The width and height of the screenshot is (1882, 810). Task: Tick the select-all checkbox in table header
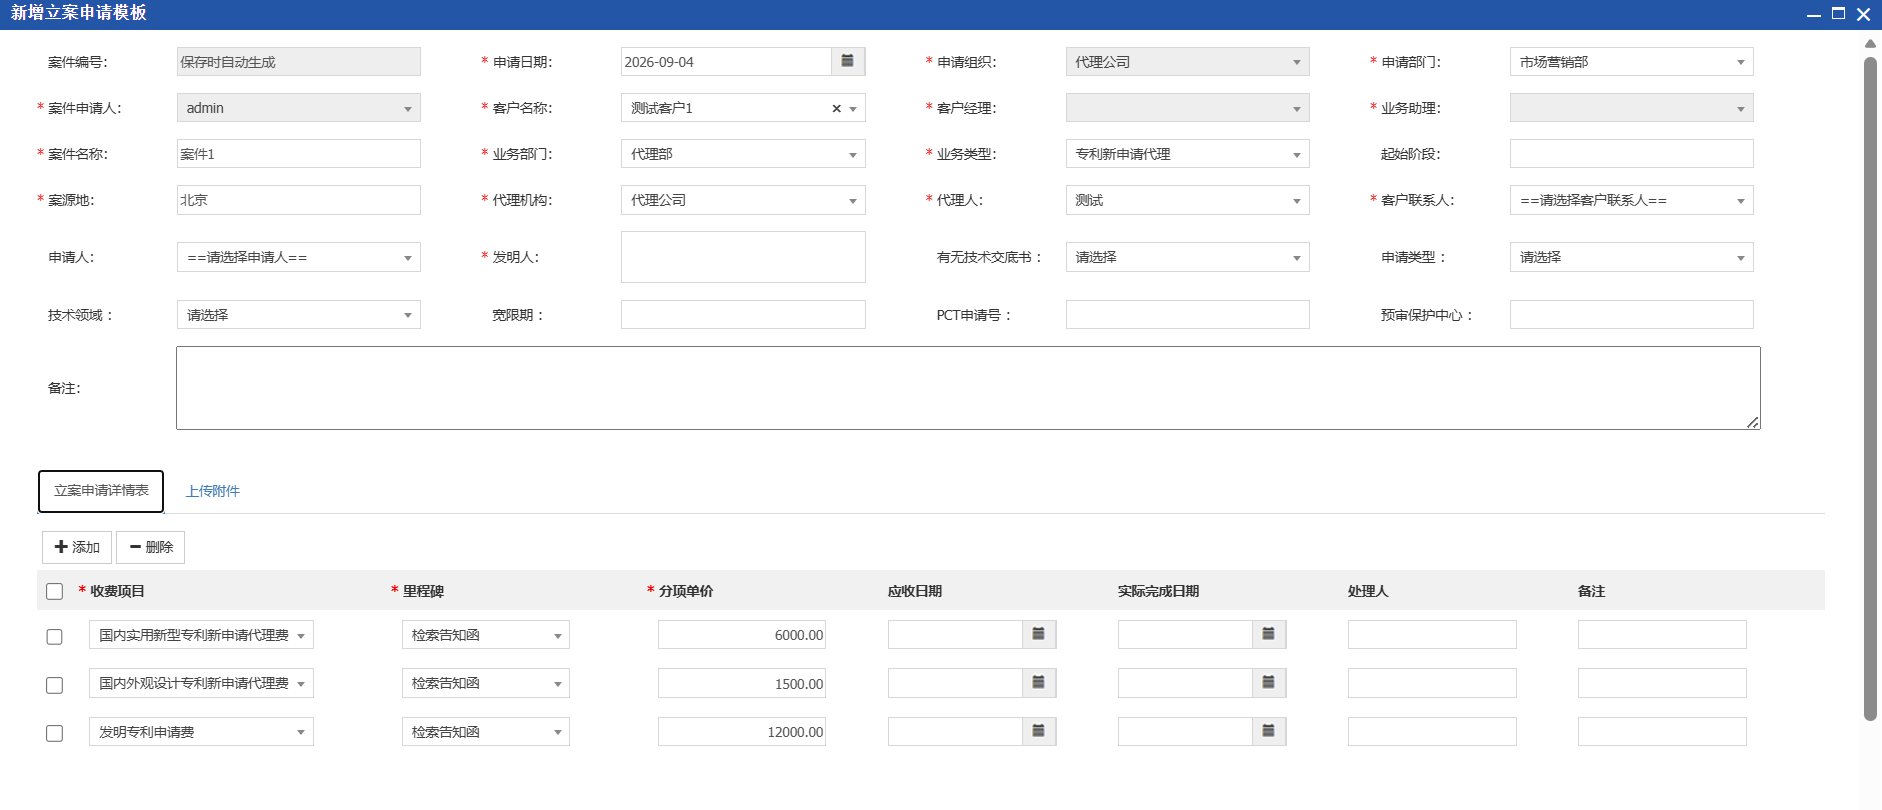pyautogui.click(x=55, y=592)
